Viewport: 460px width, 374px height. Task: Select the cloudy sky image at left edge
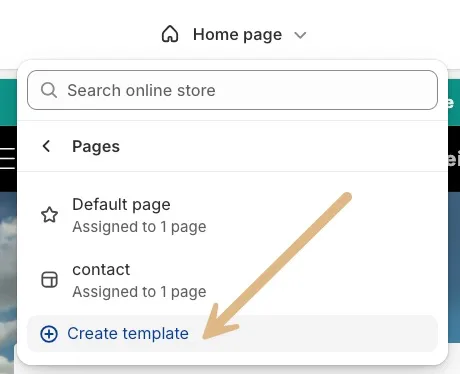click(x=8, y=282)
